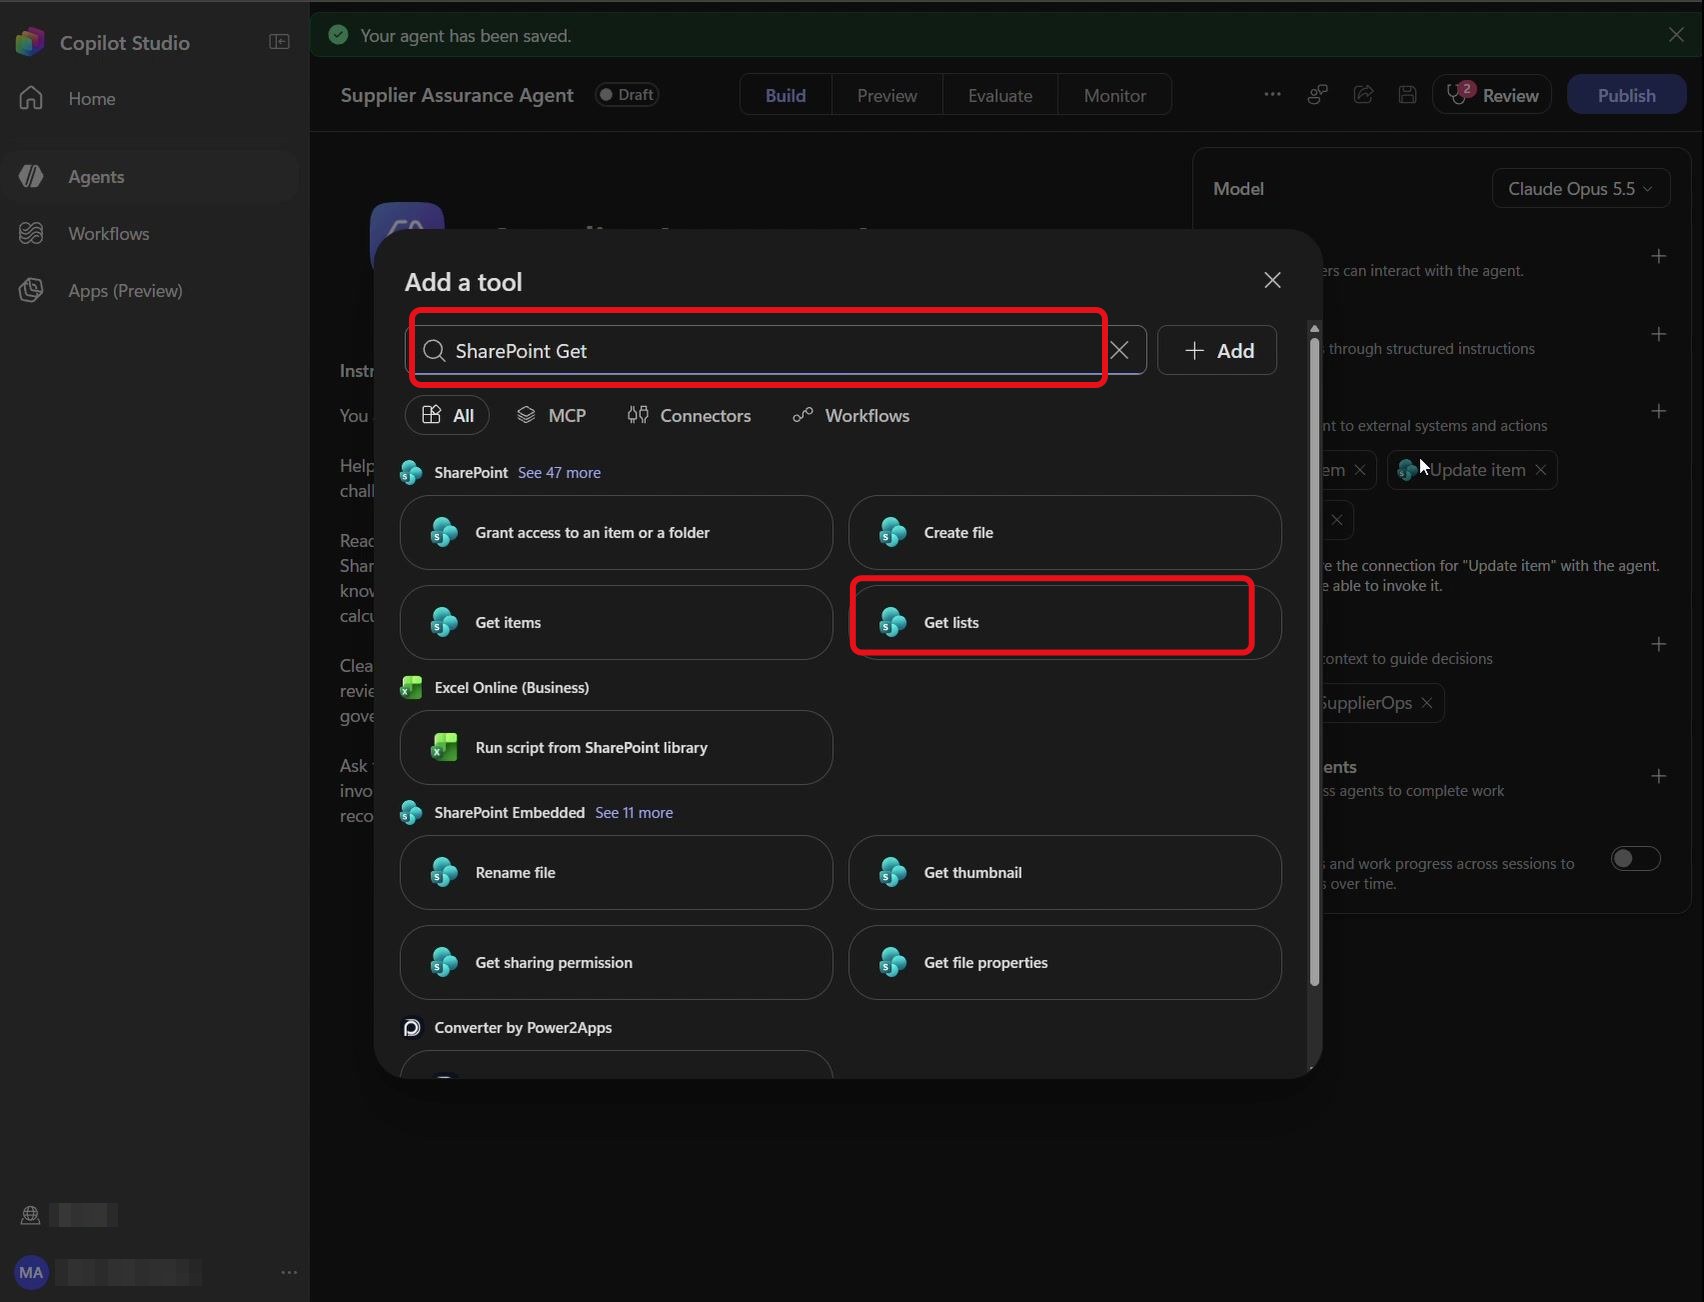The width and height of the screenshot is (1704, 1302).
Task: Click the save disk icon in top bar
Action: [1407, 95]
